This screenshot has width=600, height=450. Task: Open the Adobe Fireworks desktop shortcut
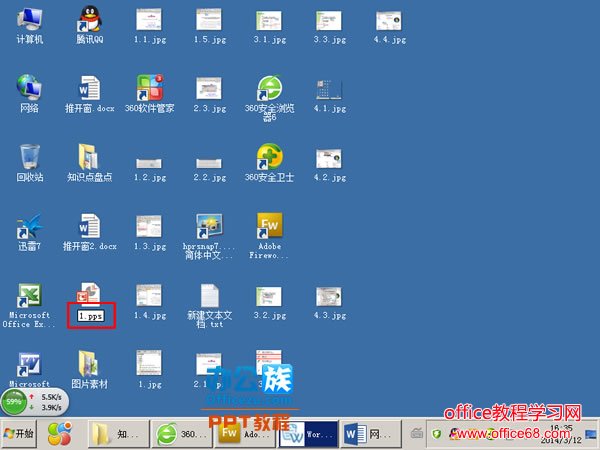click(269, 236)
